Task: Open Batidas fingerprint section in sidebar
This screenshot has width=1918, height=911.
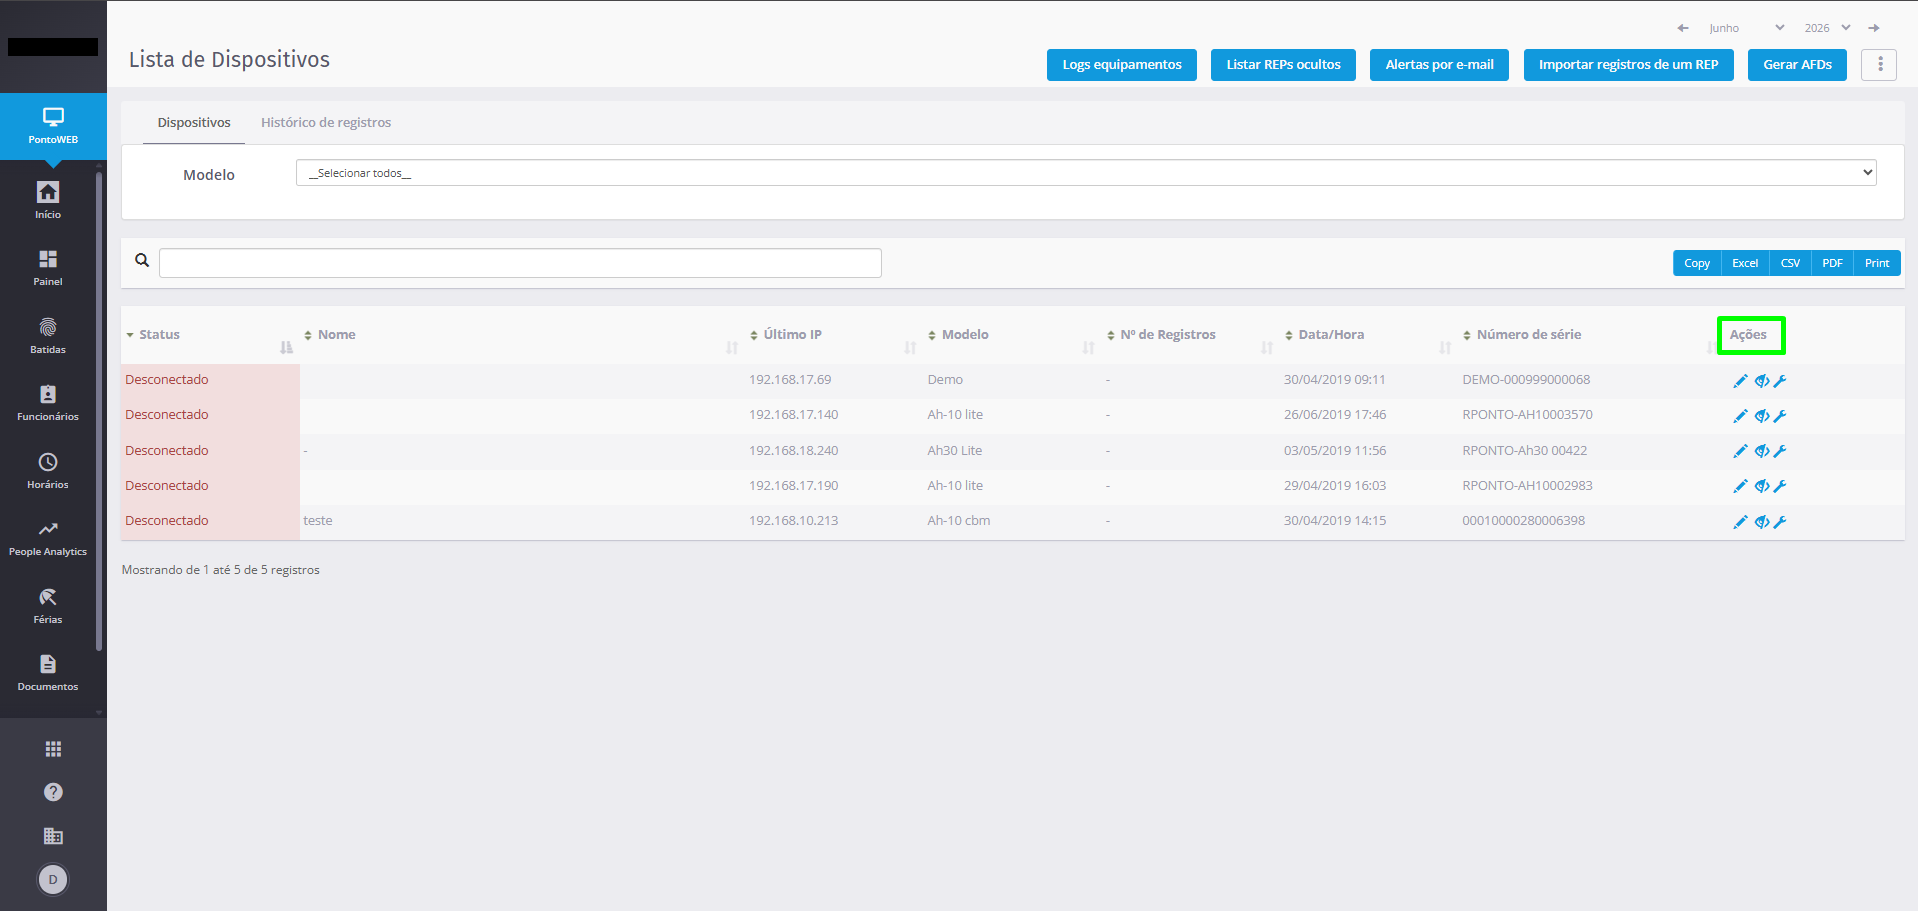Action: [x=48, y=336]
